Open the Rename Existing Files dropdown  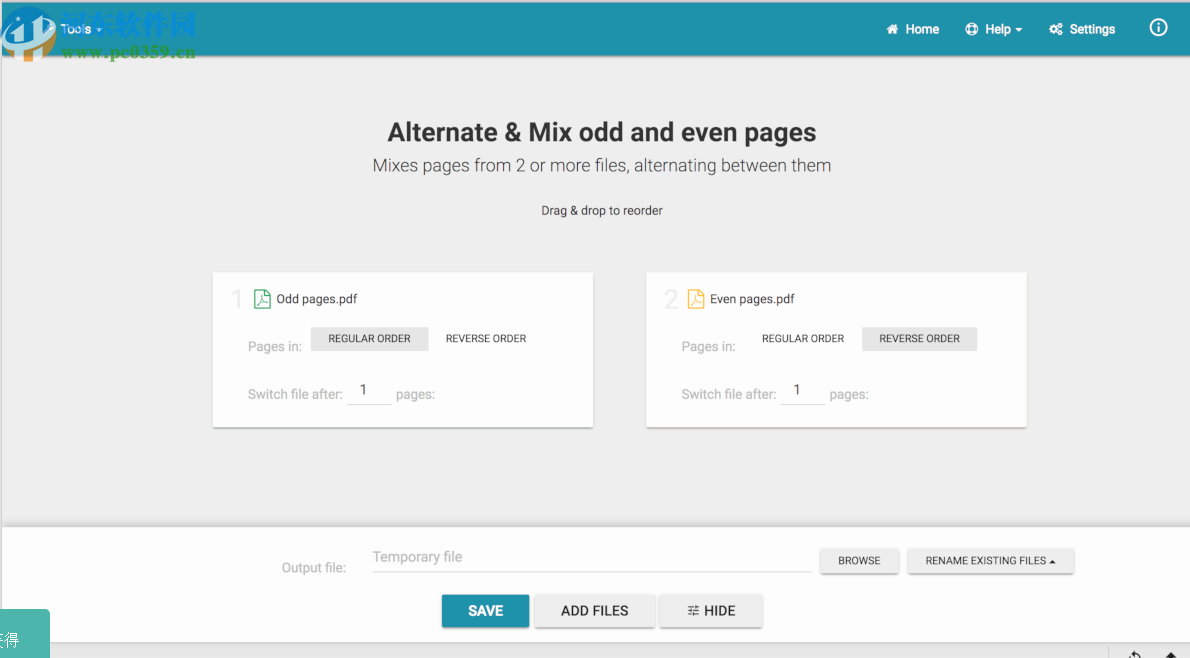(990, 561)
